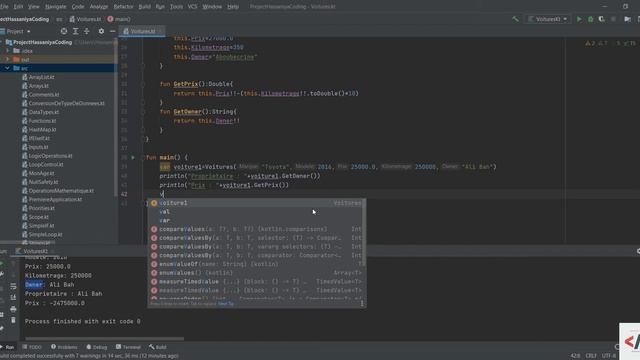Click the Build project hammer icon
Screen dimensions: 640x360
[516, 19]
